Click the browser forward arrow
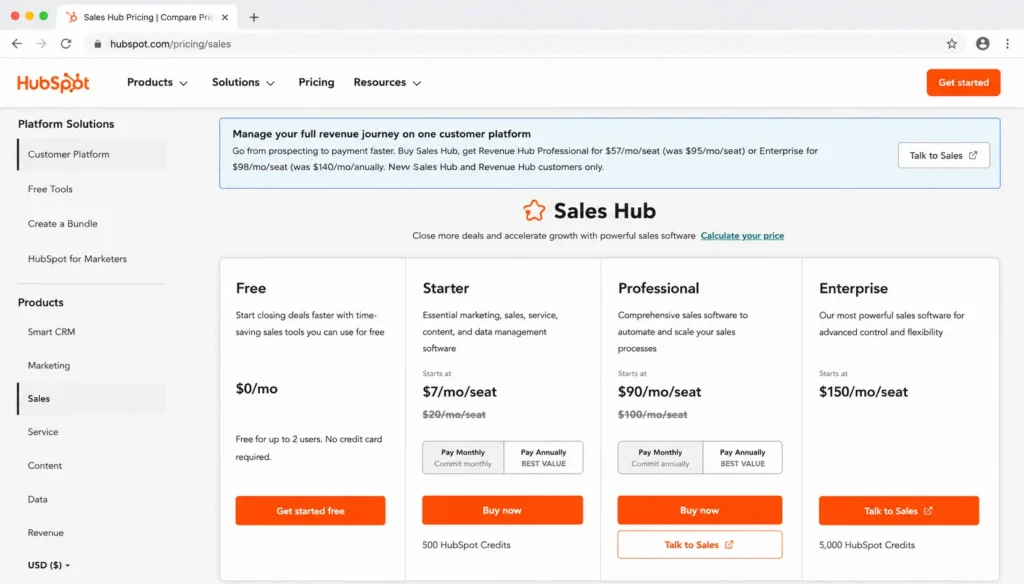The height and width of the screenshot is (584, 1024). coord(41,44)
